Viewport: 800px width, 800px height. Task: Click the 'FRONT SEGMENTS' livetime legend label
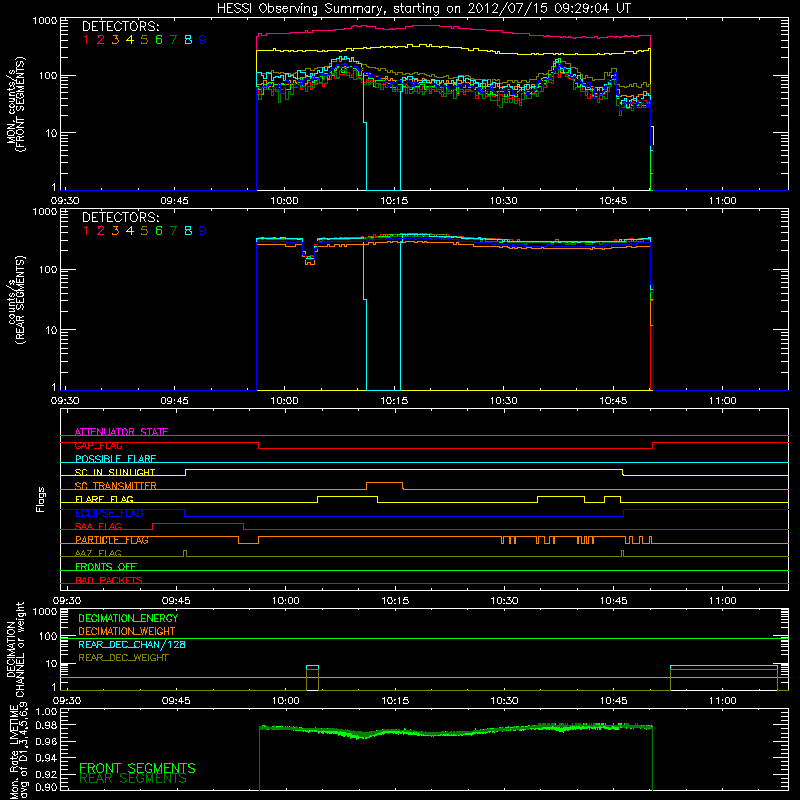coord(137,768)
